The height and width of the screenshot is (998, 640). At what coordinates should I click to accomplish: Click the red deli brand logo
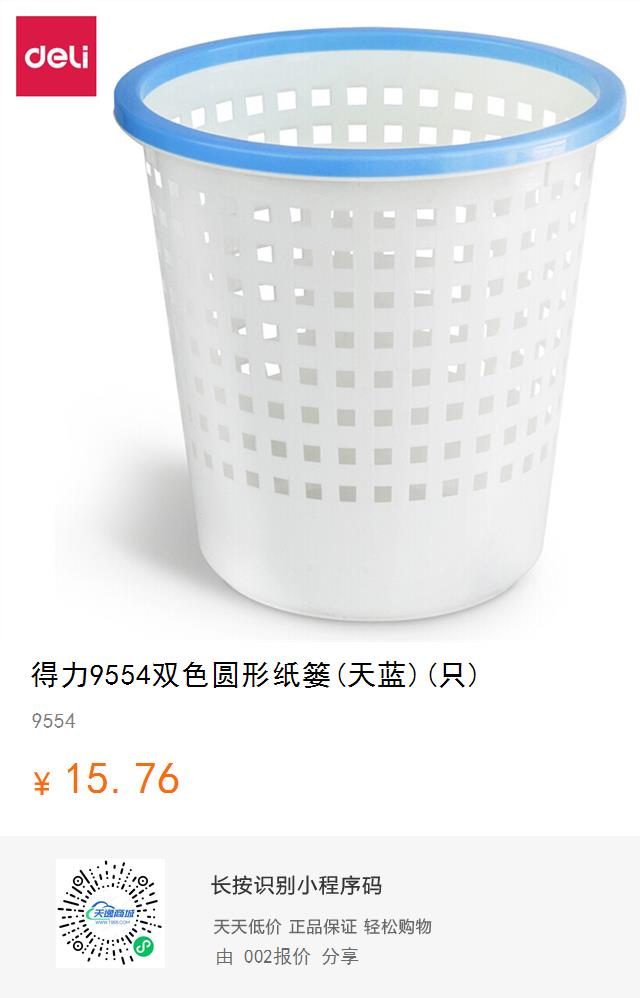[56, 56]
